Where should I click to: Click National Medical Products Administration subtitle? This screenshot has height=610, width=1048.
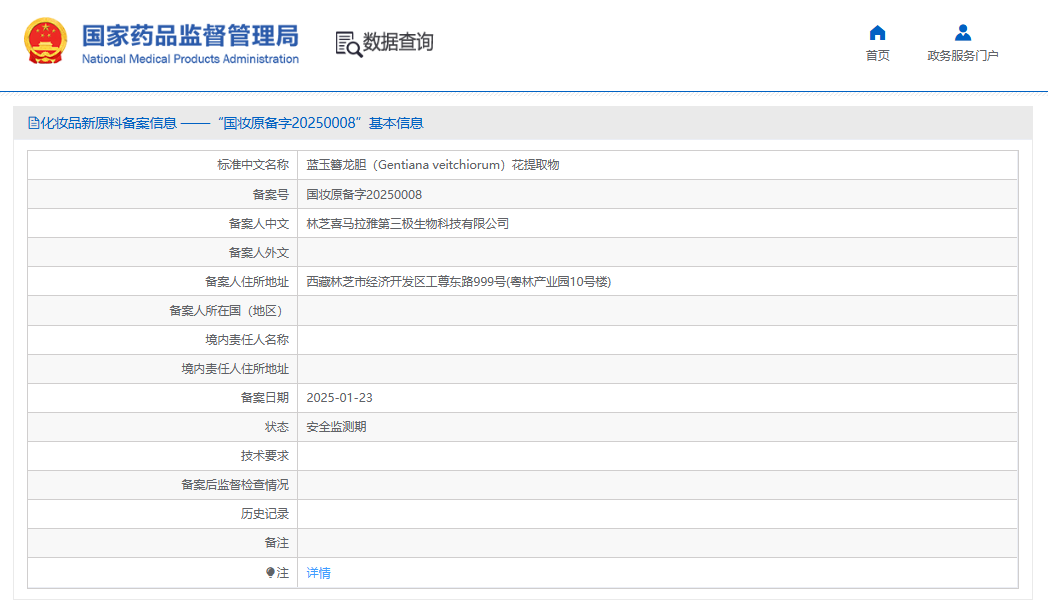click(x=190, y=59)
